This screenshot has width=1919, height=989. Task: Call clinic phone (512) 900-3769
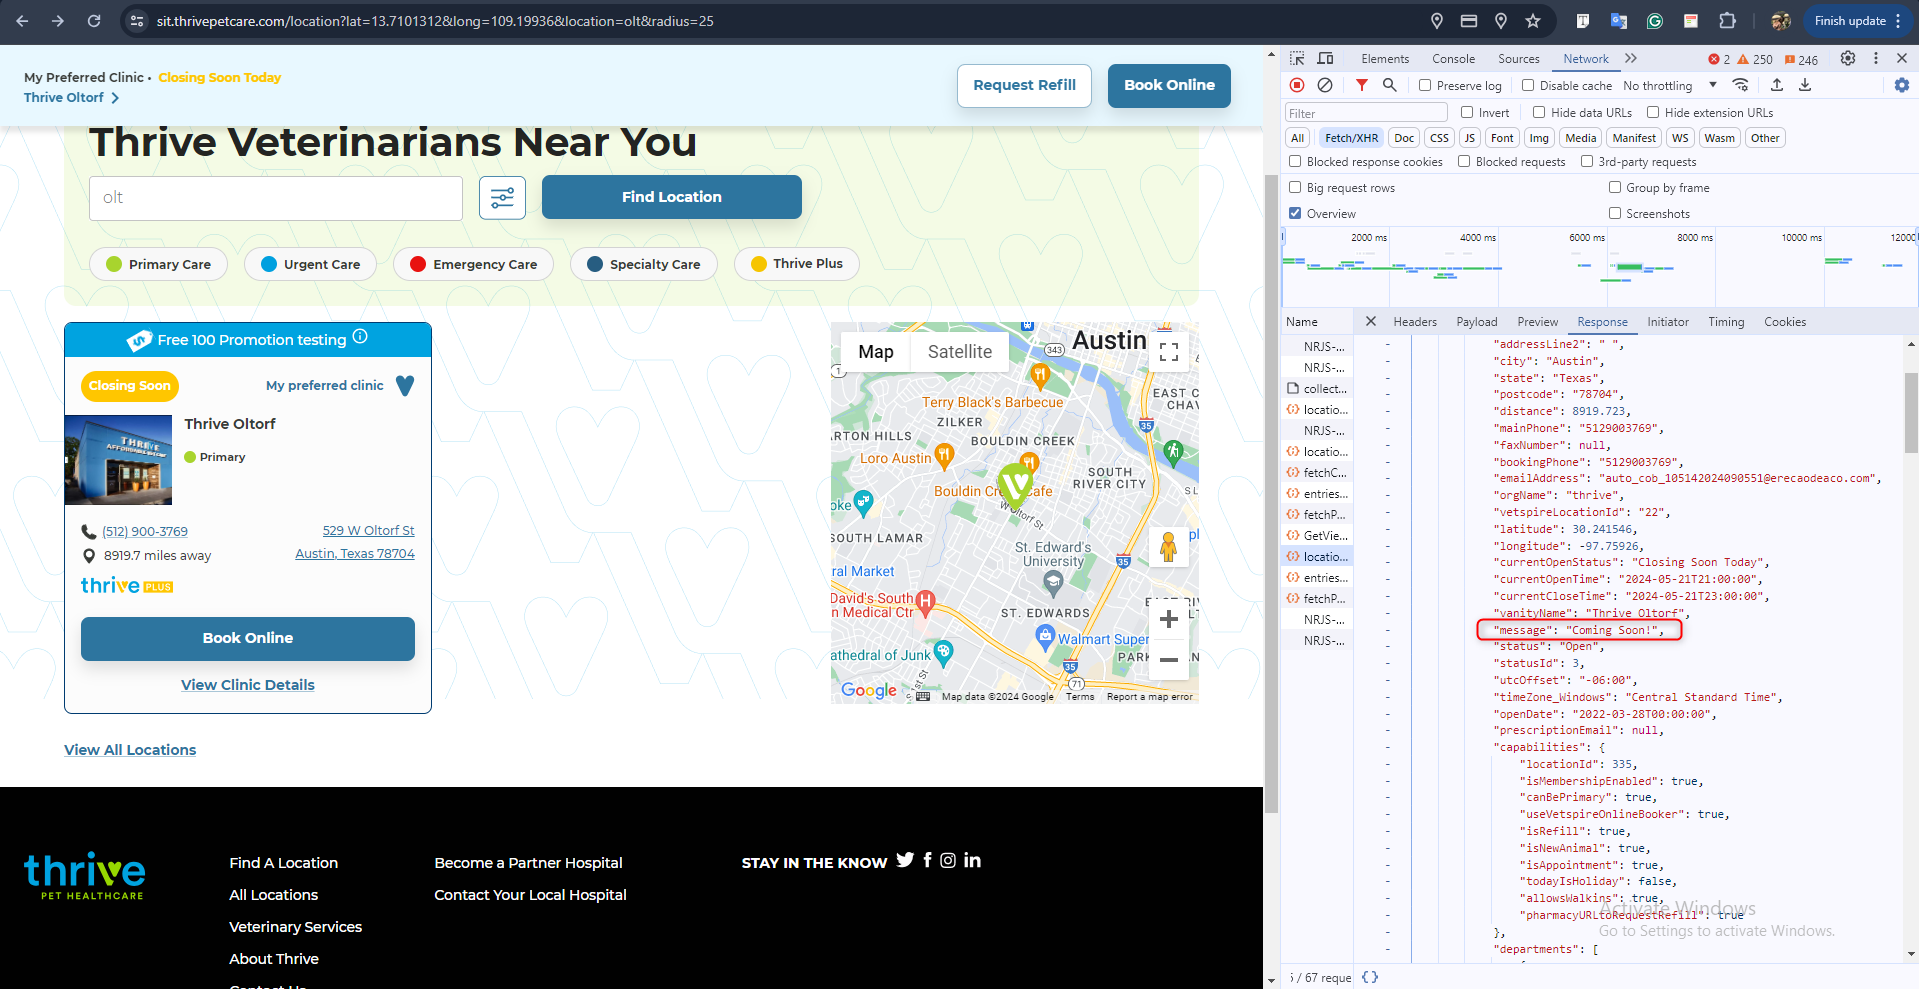point(145,531)
